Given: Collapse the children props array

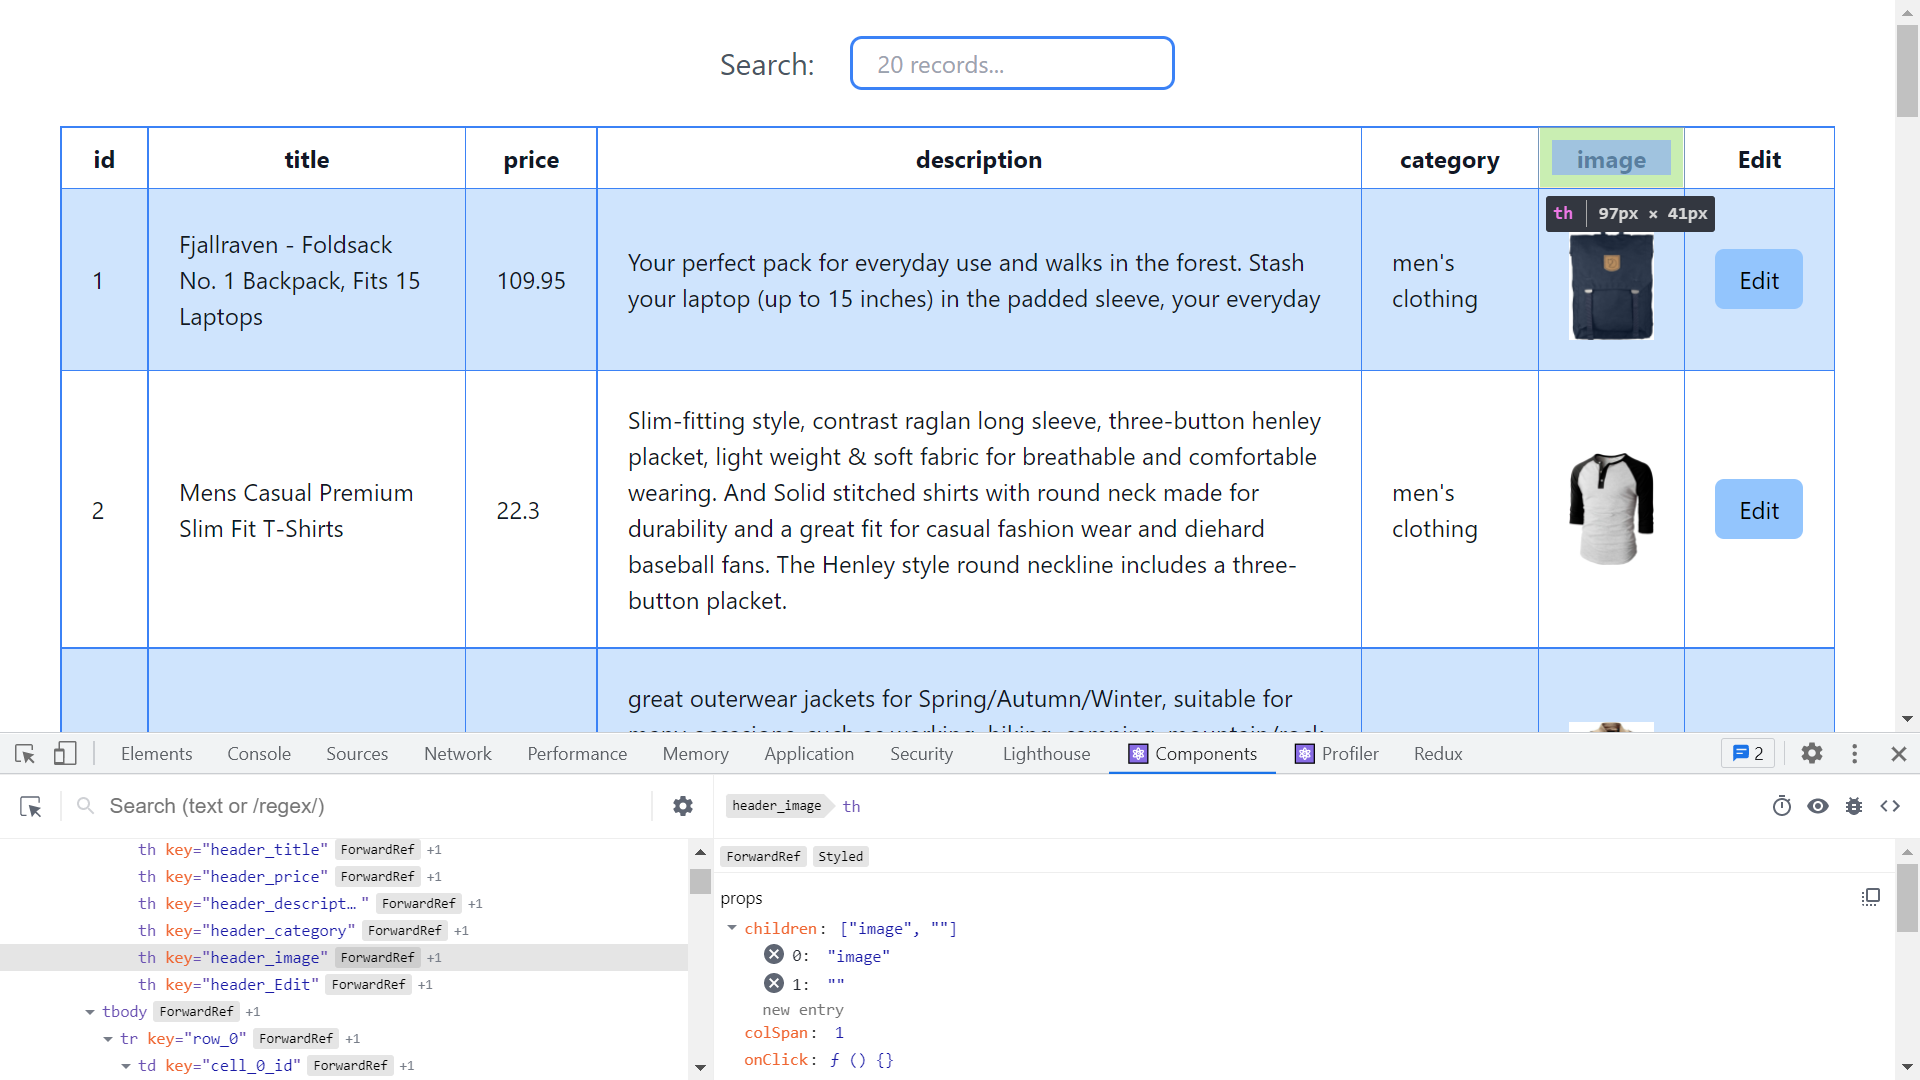Looking at the screenshot, I should [732, 928].
